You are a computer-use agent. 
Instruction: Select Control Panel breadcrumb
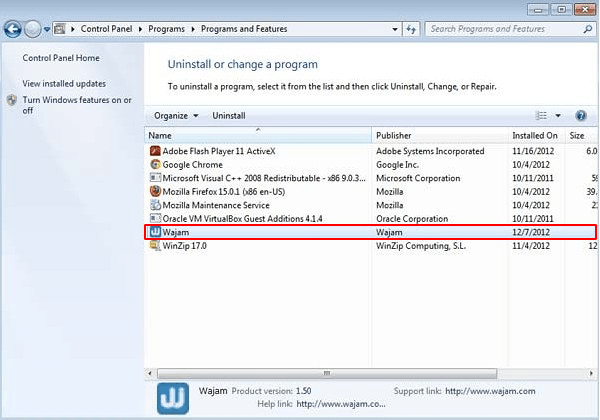point(106,29)
